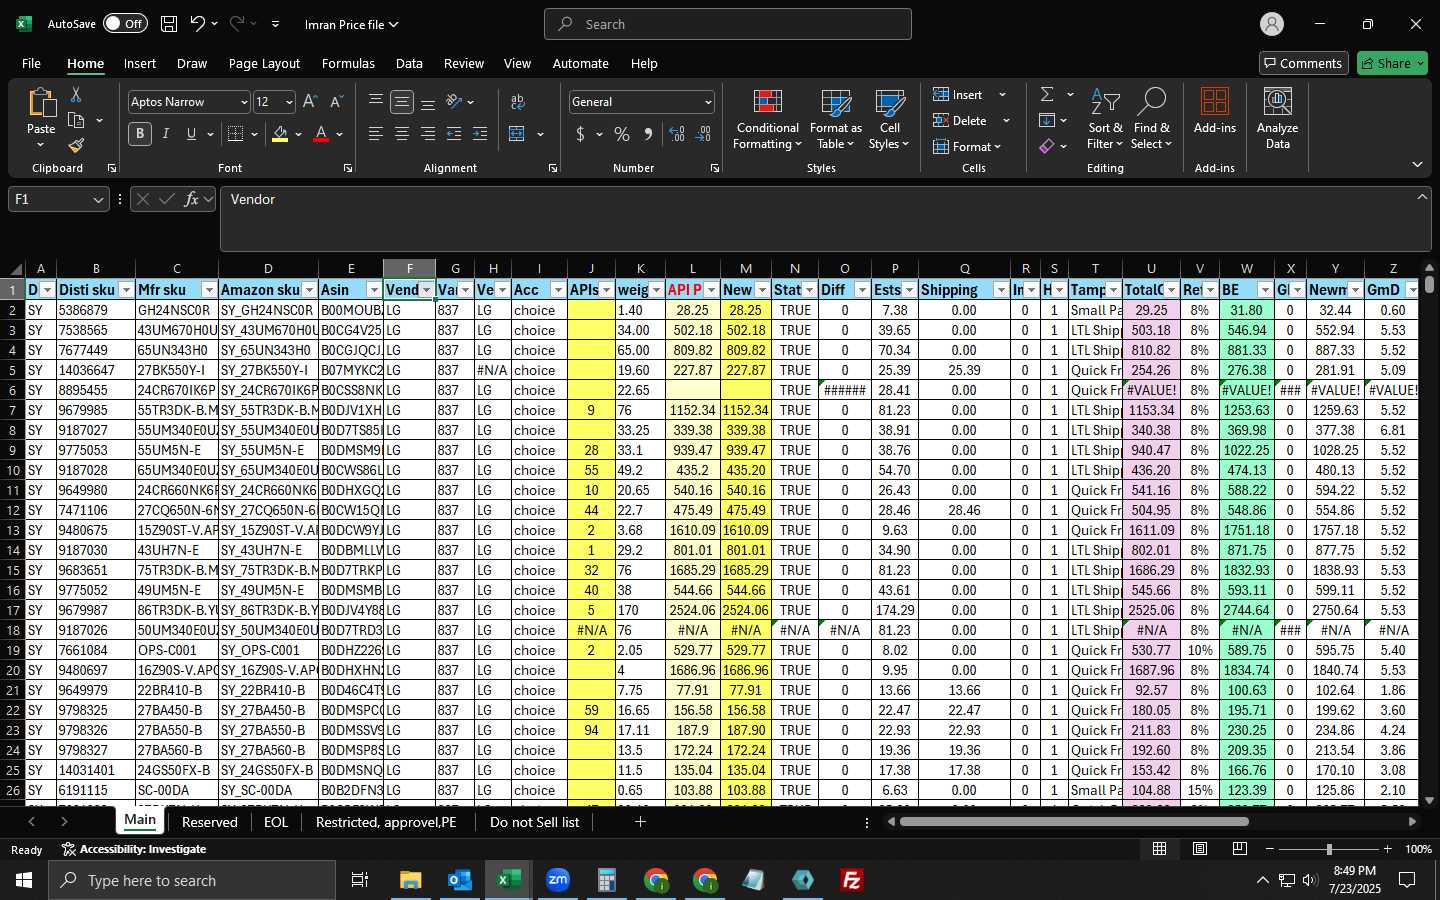
Task: Open Sort & Filter menu
Action: click(x=1105, y=120)
